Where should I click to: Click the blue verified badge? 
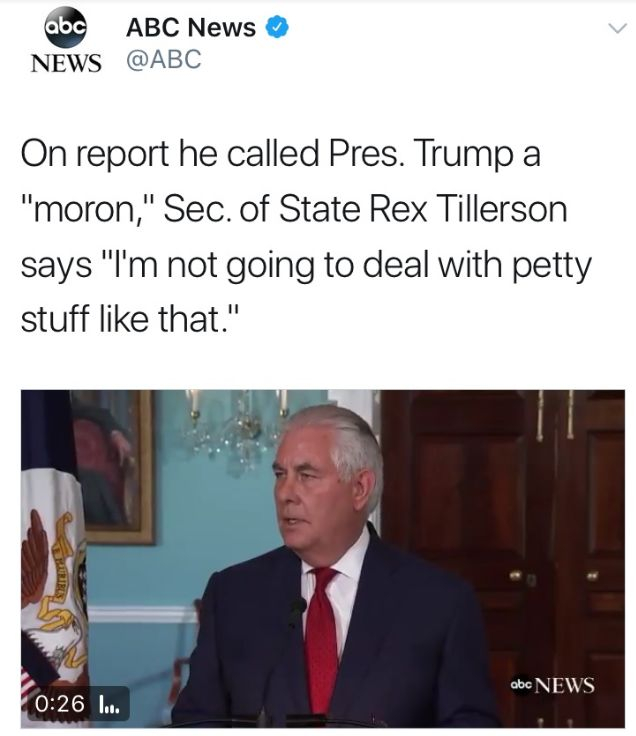click(x=277, y=27)
